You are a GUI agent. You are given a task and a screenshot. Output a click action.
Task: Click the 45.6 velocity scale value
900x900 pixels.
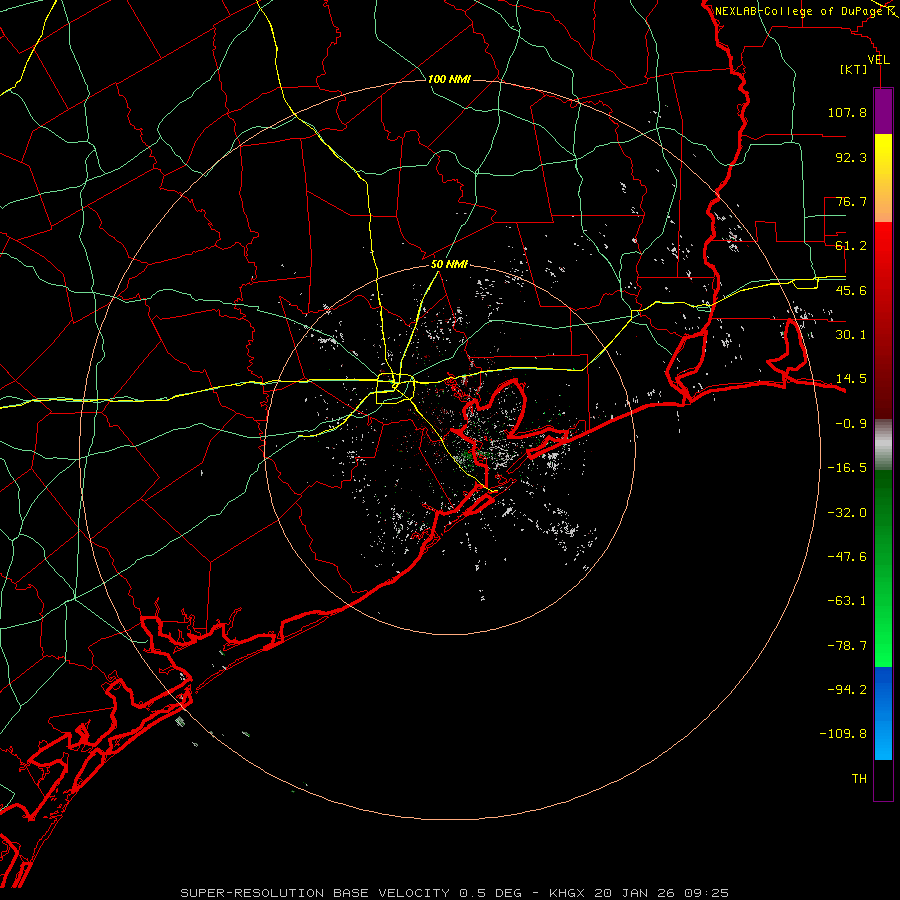tap(851, 290)
